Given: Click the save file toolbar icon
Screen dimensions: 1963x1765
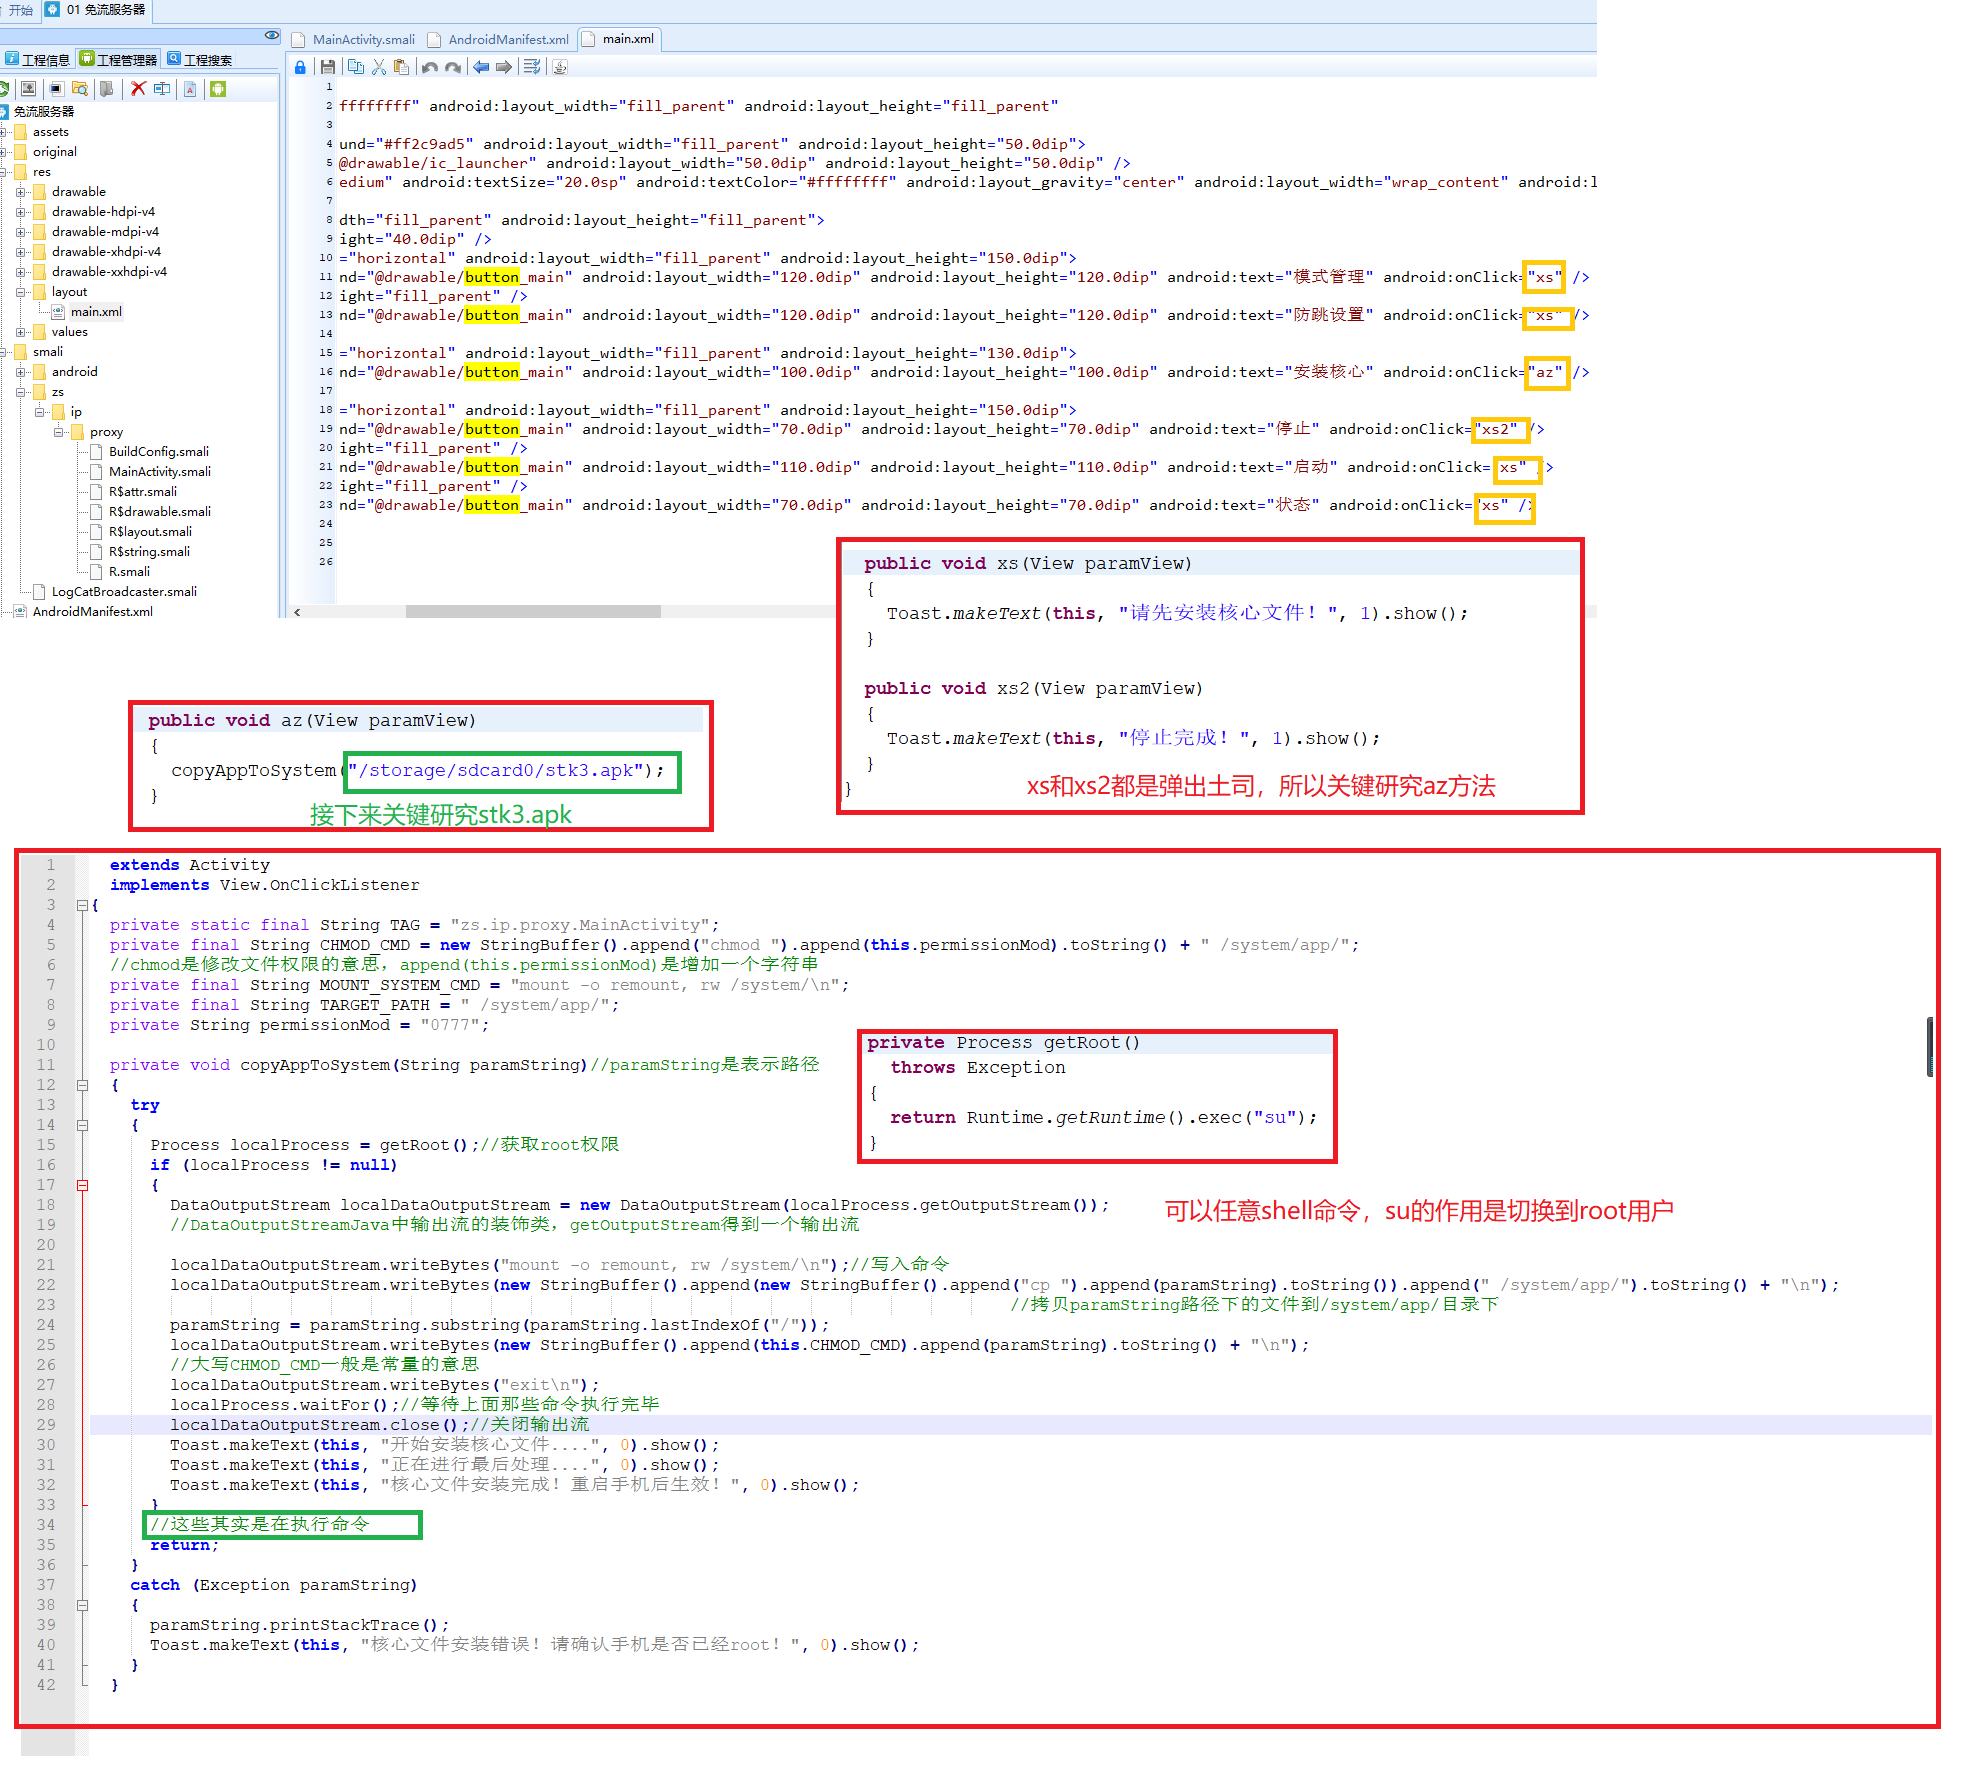Looking at the screenshot, I should pyautogui.click(x=327, y=67).
